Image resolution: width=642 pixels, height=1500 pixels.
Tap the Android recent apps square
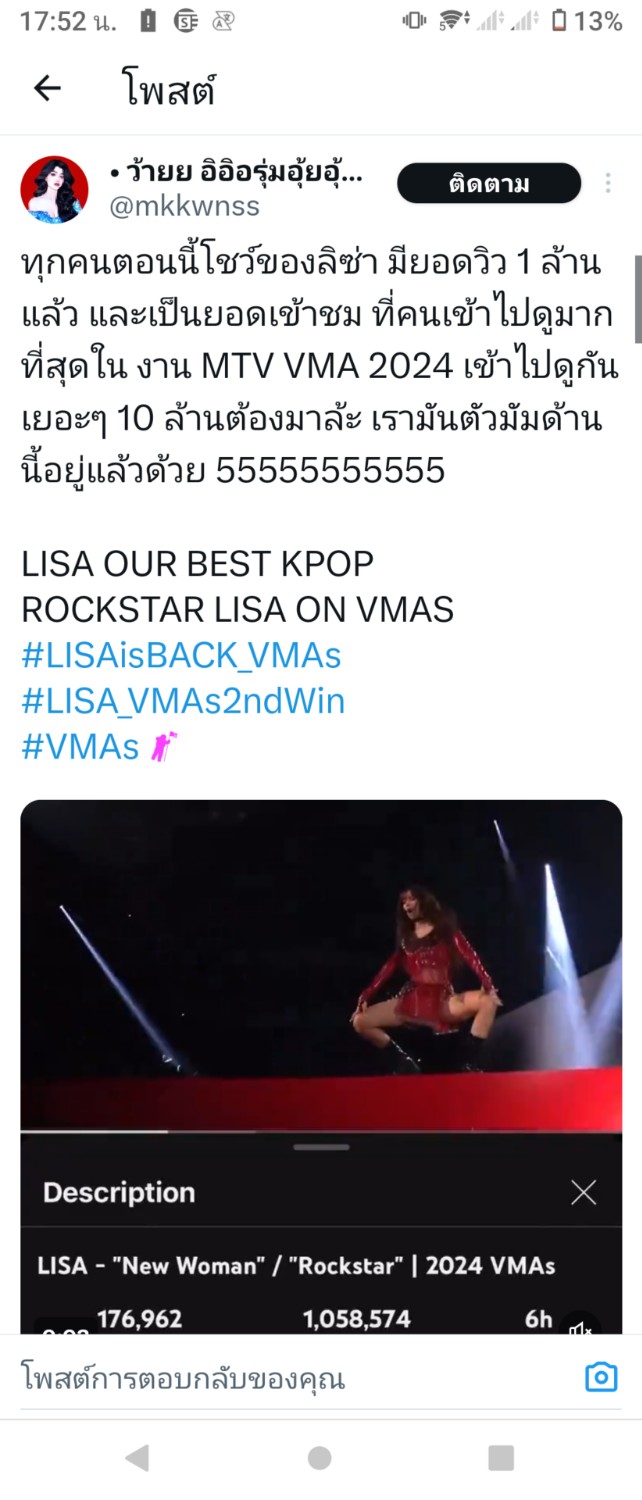pos(501,1458)
